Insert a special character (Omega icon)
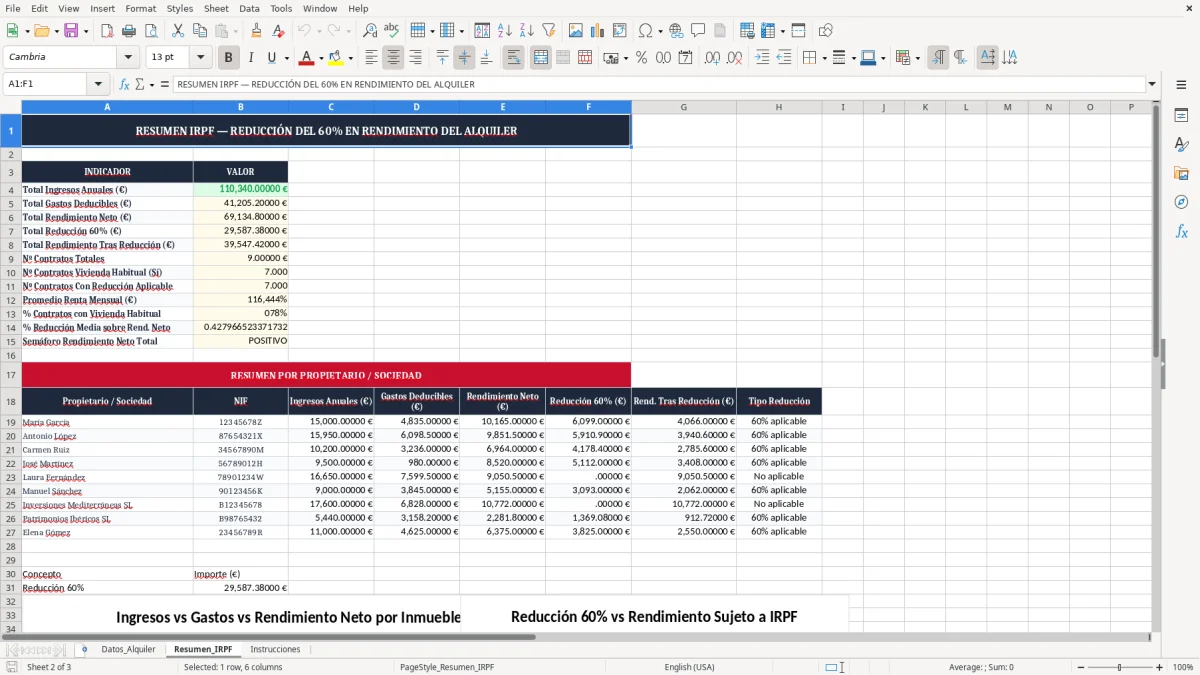The height and width of the screenshot is (675, 1200). coord(645,31)
